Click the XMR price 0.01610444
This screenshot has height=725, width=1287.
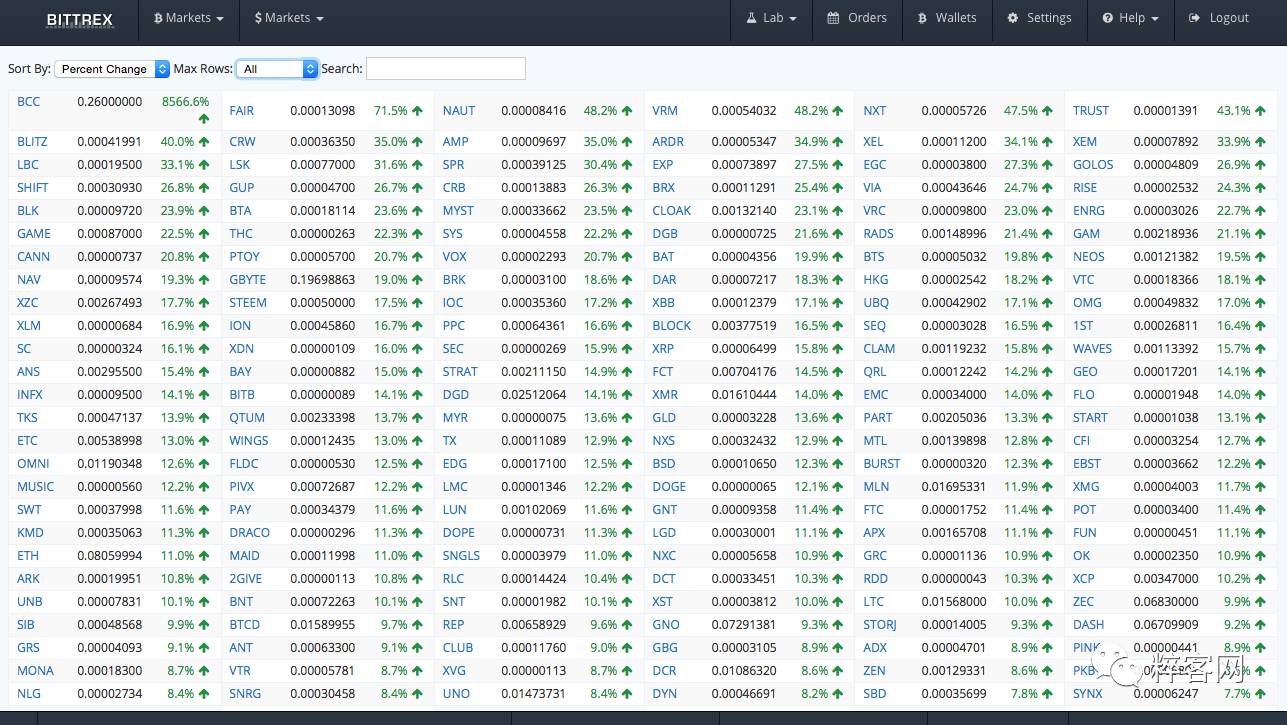pos(744,395)
